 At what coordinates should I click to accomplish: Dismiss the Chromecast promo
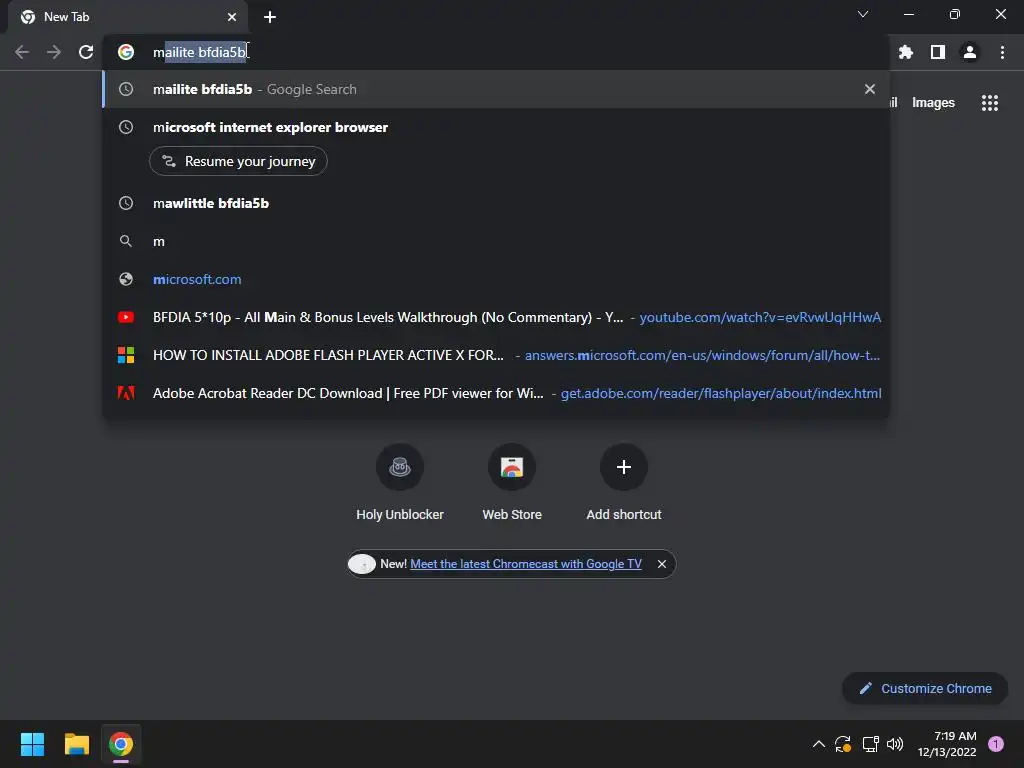click(662, 564)
